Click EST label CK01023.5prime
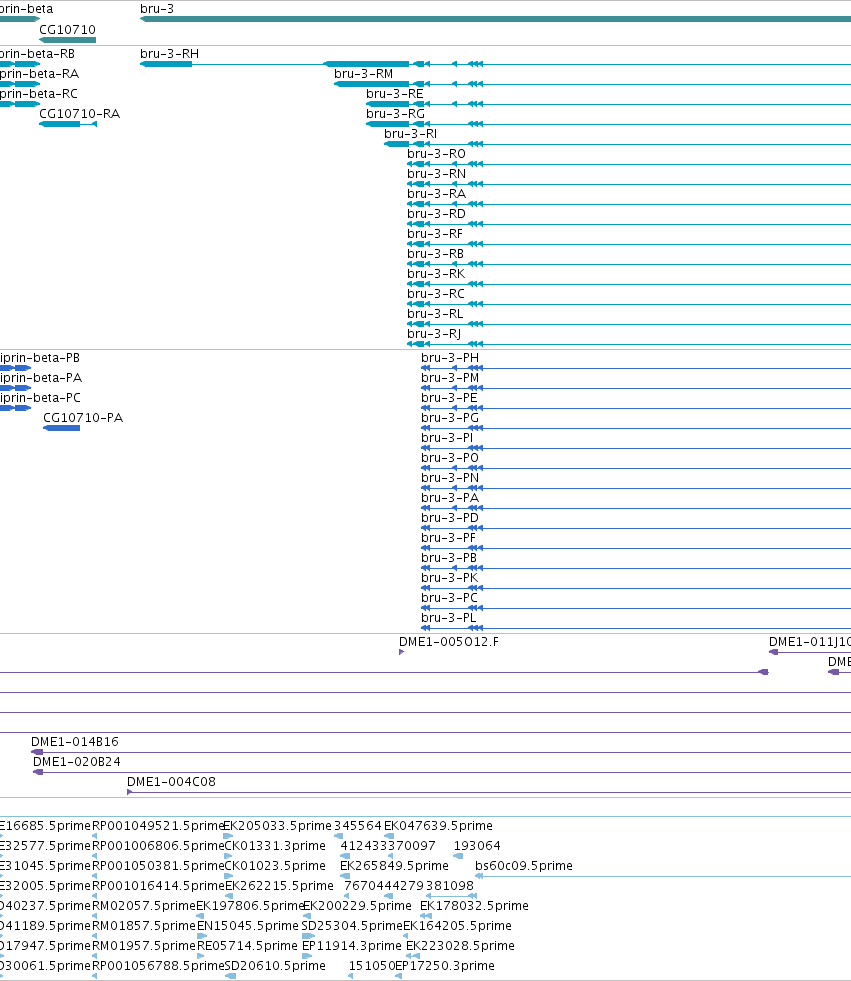 pyautogui.click(x=275, y=866)
